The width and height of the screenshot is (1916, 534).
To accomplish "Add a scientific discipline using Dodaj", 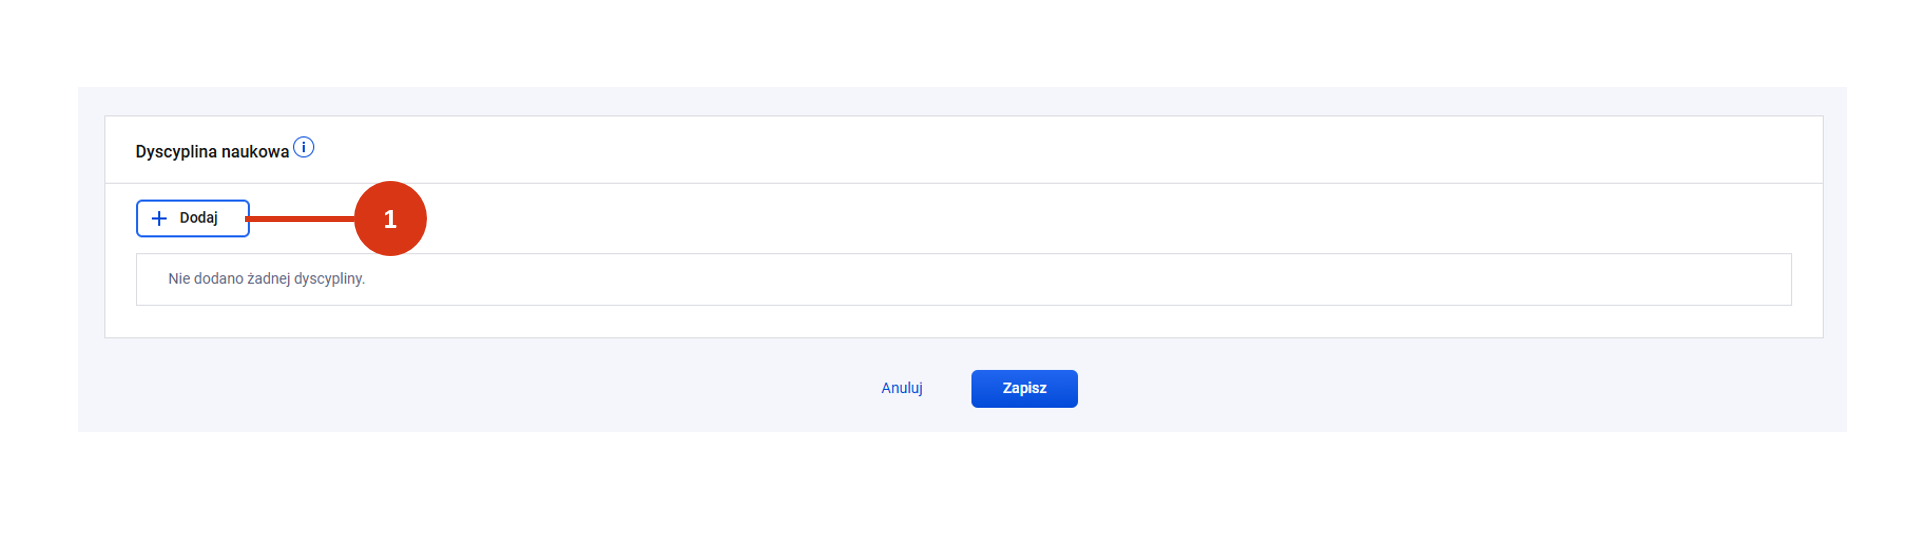I will click(193, 218).
